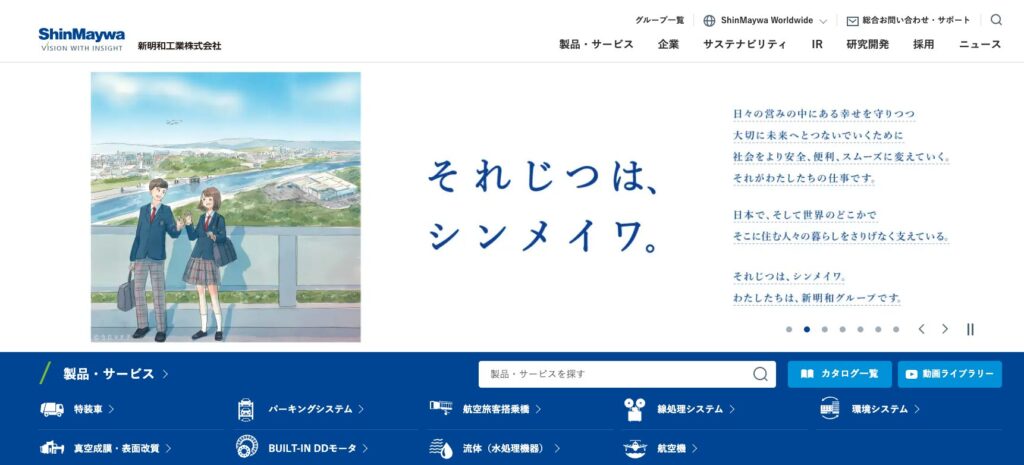The height and width of the screenshot is (465, 1024).
Task: Click the 航空旅客搭乗橋 boarding bridge icon
Action: point(440,408)
